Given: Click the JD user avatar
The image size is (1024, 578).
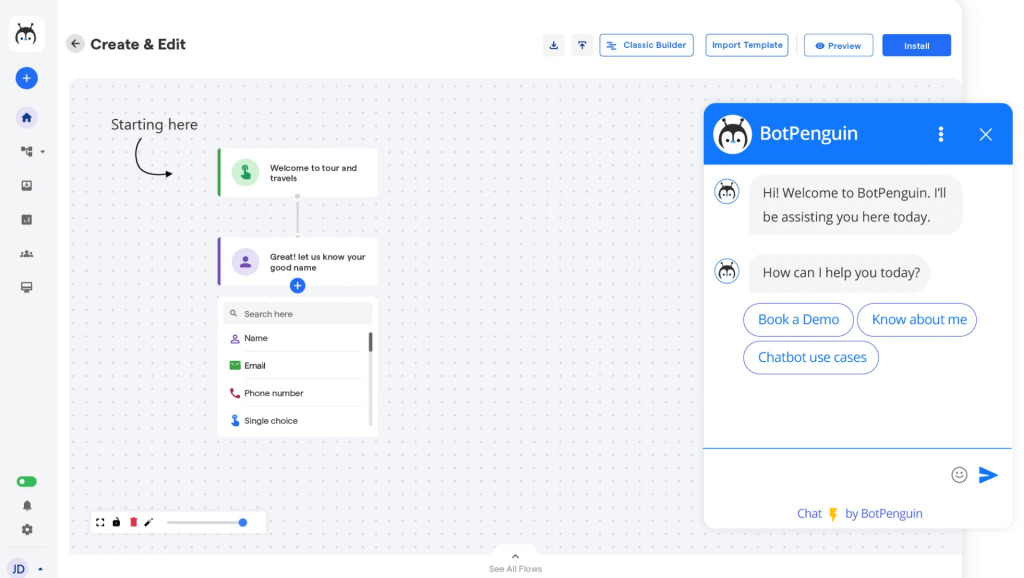Looking at the screenshot, I should 18,569.
